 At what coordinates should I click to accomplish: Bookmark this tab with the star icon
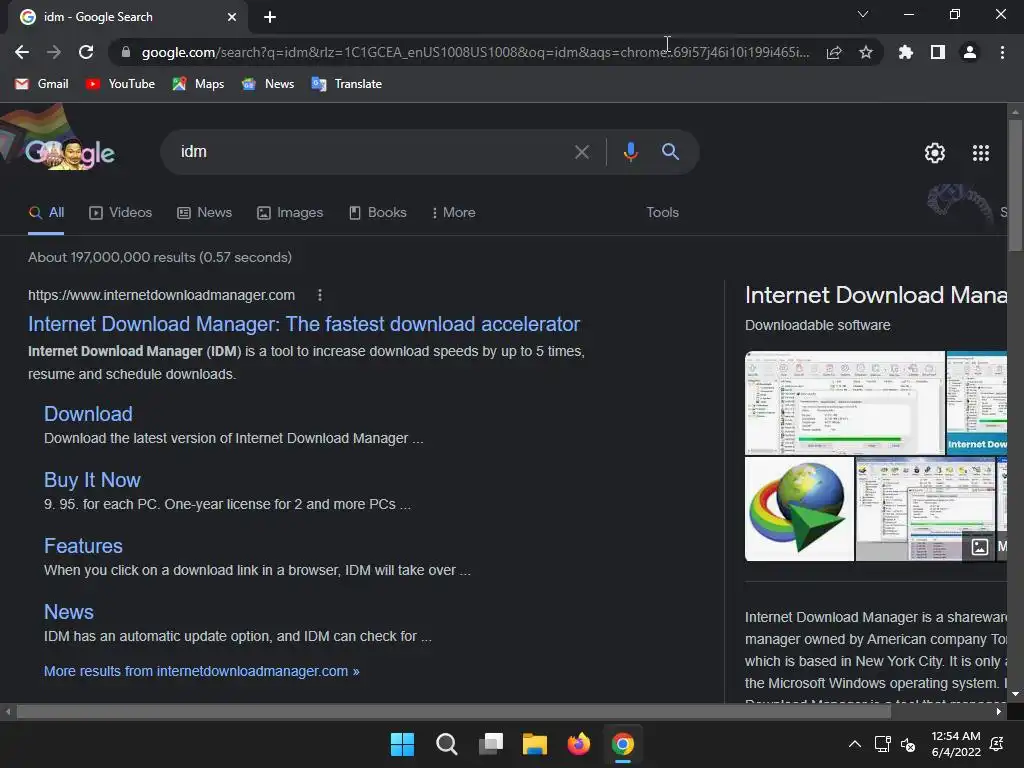click(865, 52)
